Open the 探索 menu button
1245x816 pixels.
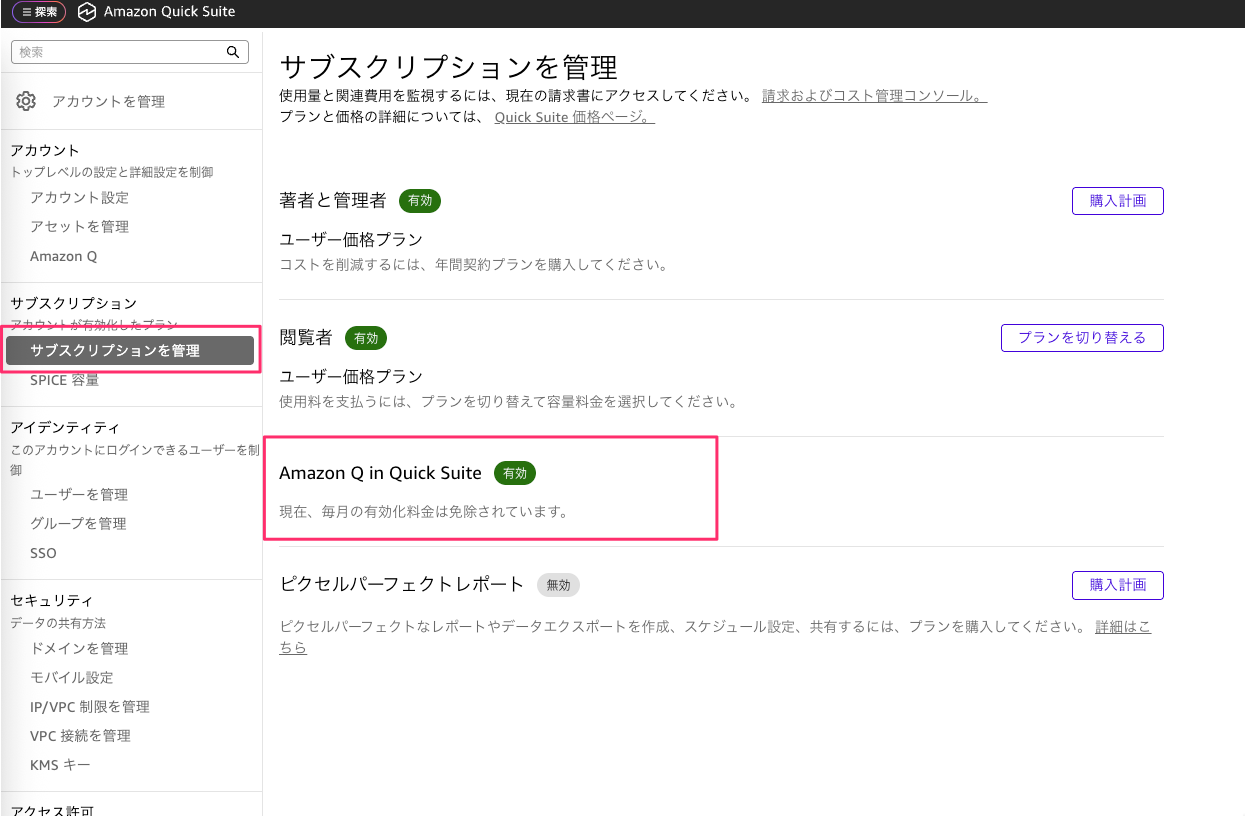[40, 12]
